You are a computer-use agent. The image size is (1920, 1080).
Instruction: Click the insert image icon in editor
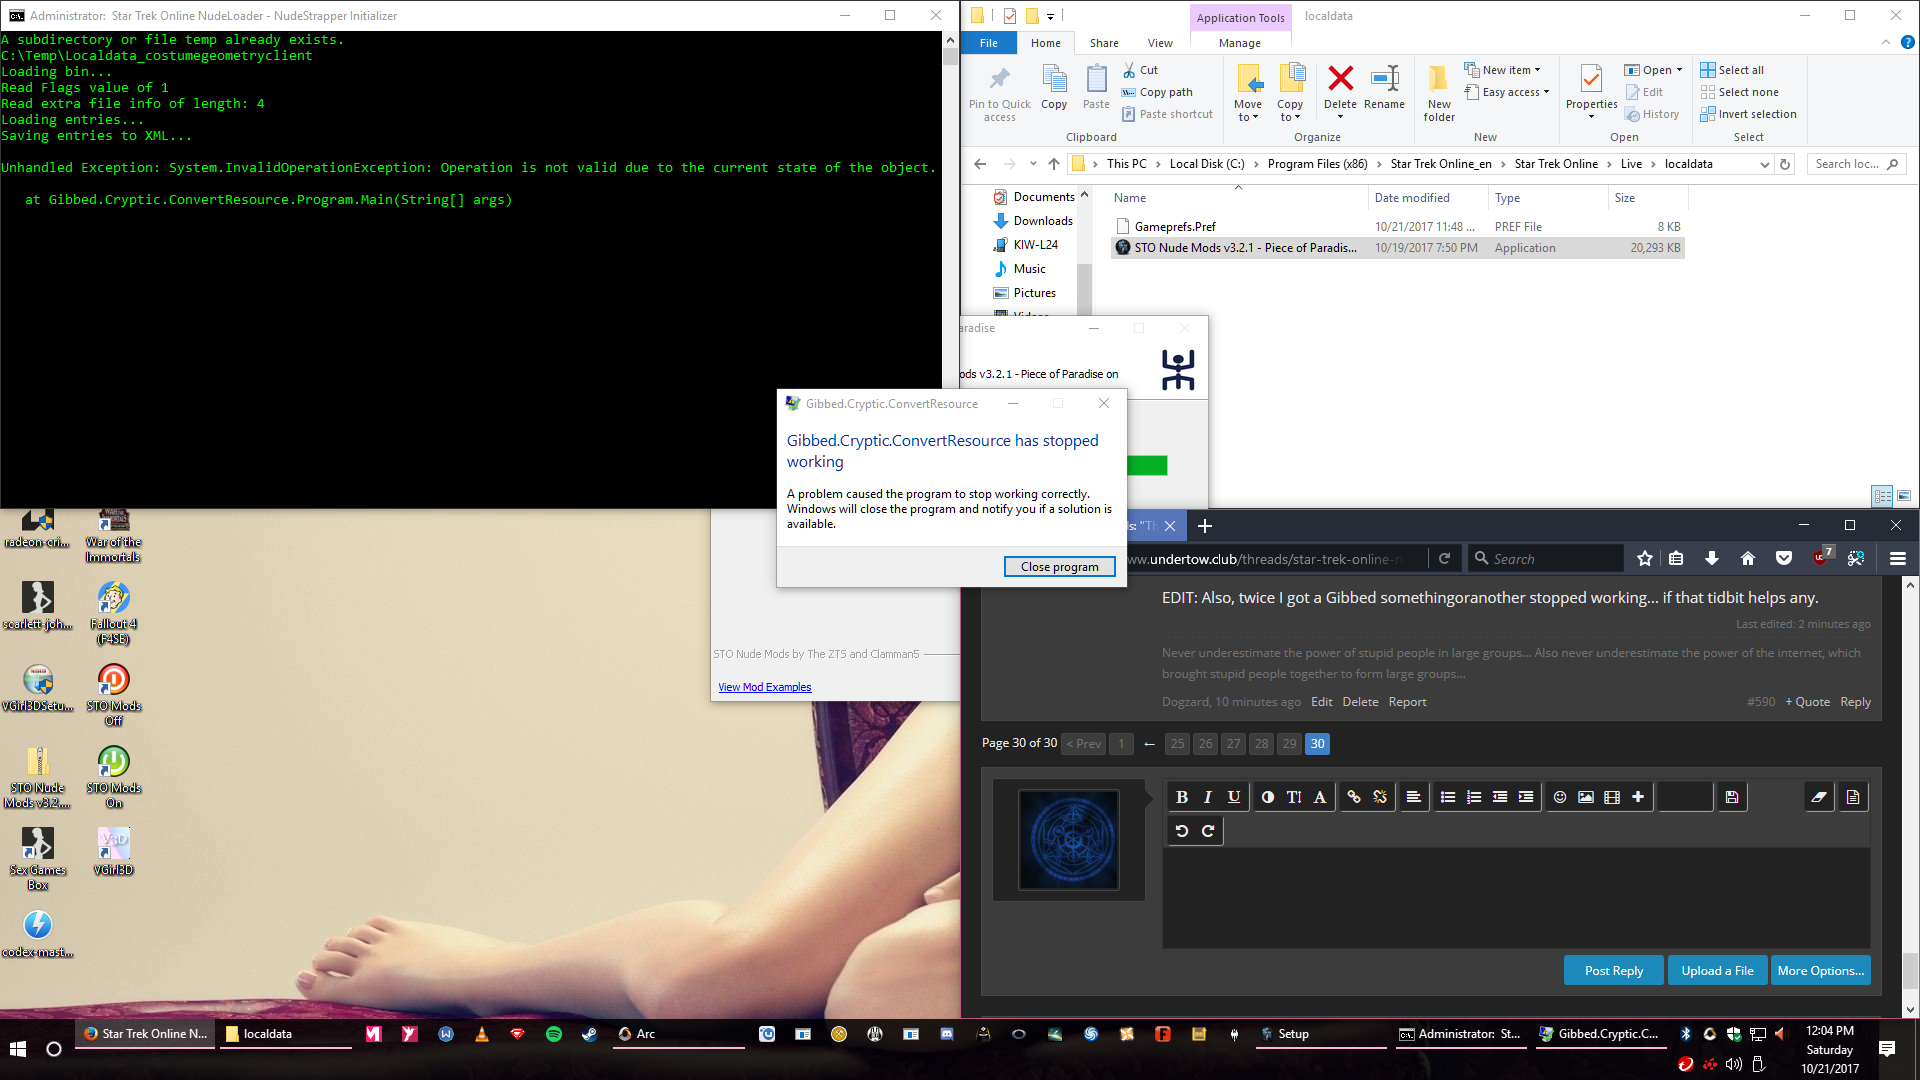(1586, 797)
